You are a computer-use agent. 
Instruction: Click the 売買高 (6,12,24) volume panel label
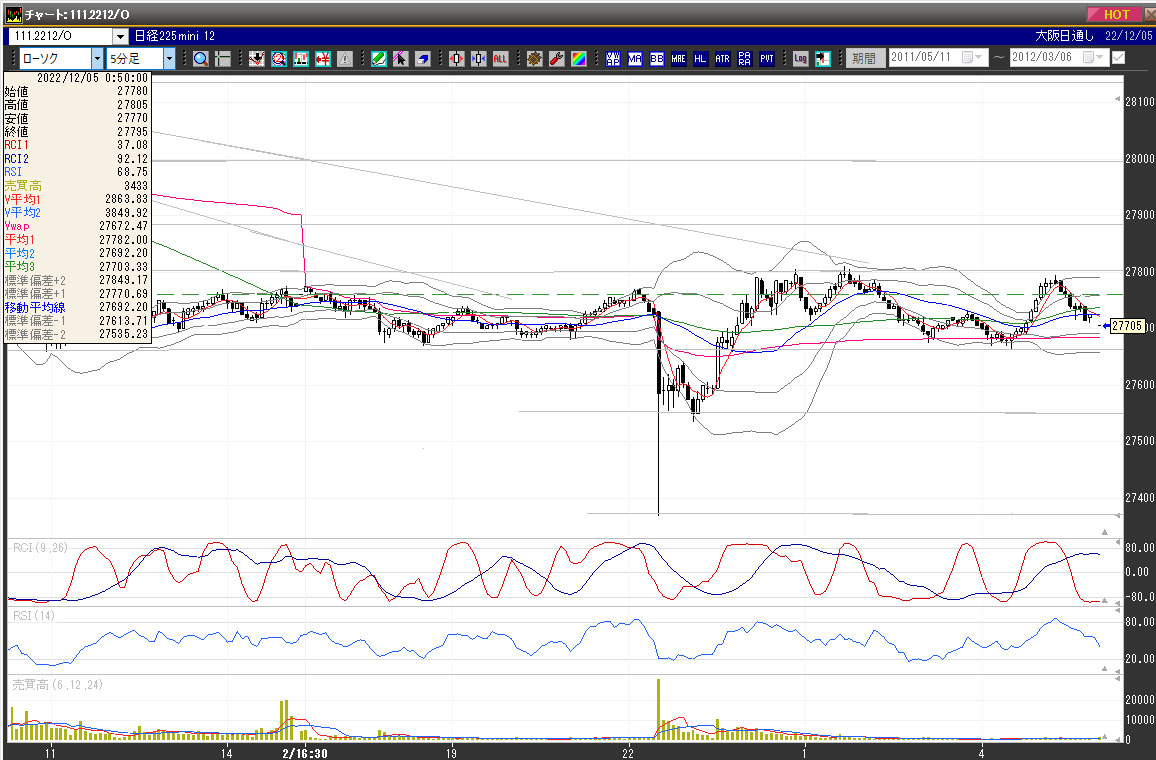pyautogui.click(x=58, y=685)
